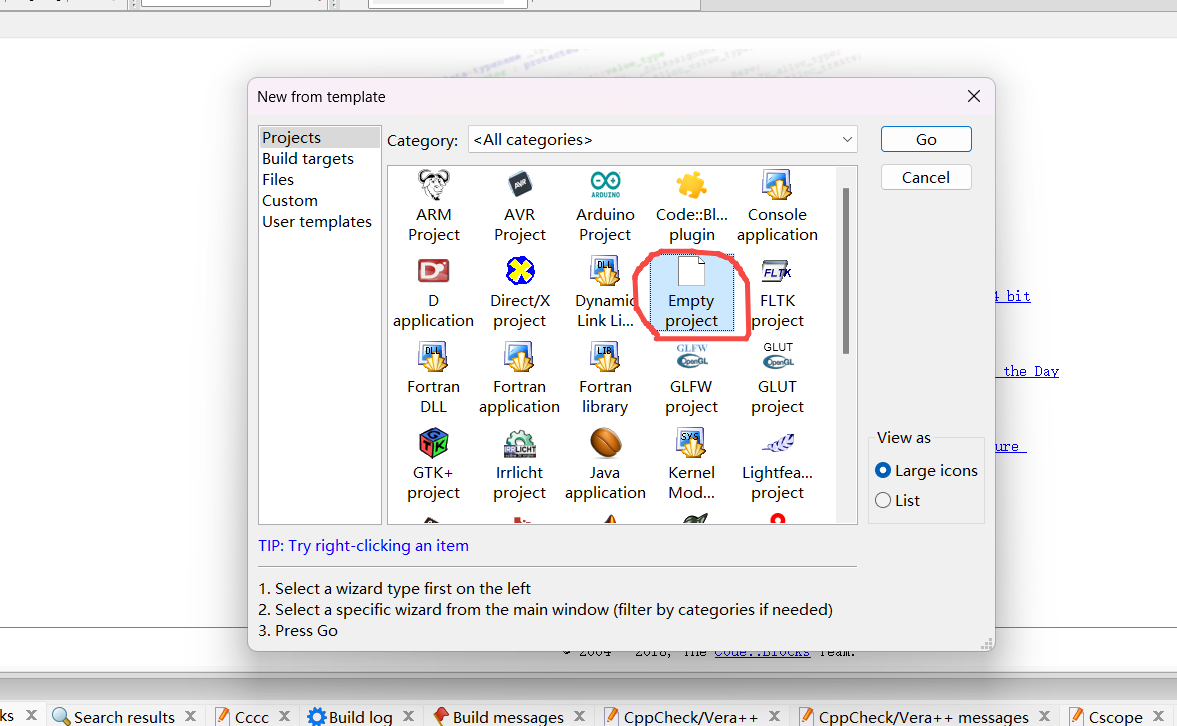Select the ARM Project template icon
The height and width of the screenshot is (726, 1177).
pos(434,206)
